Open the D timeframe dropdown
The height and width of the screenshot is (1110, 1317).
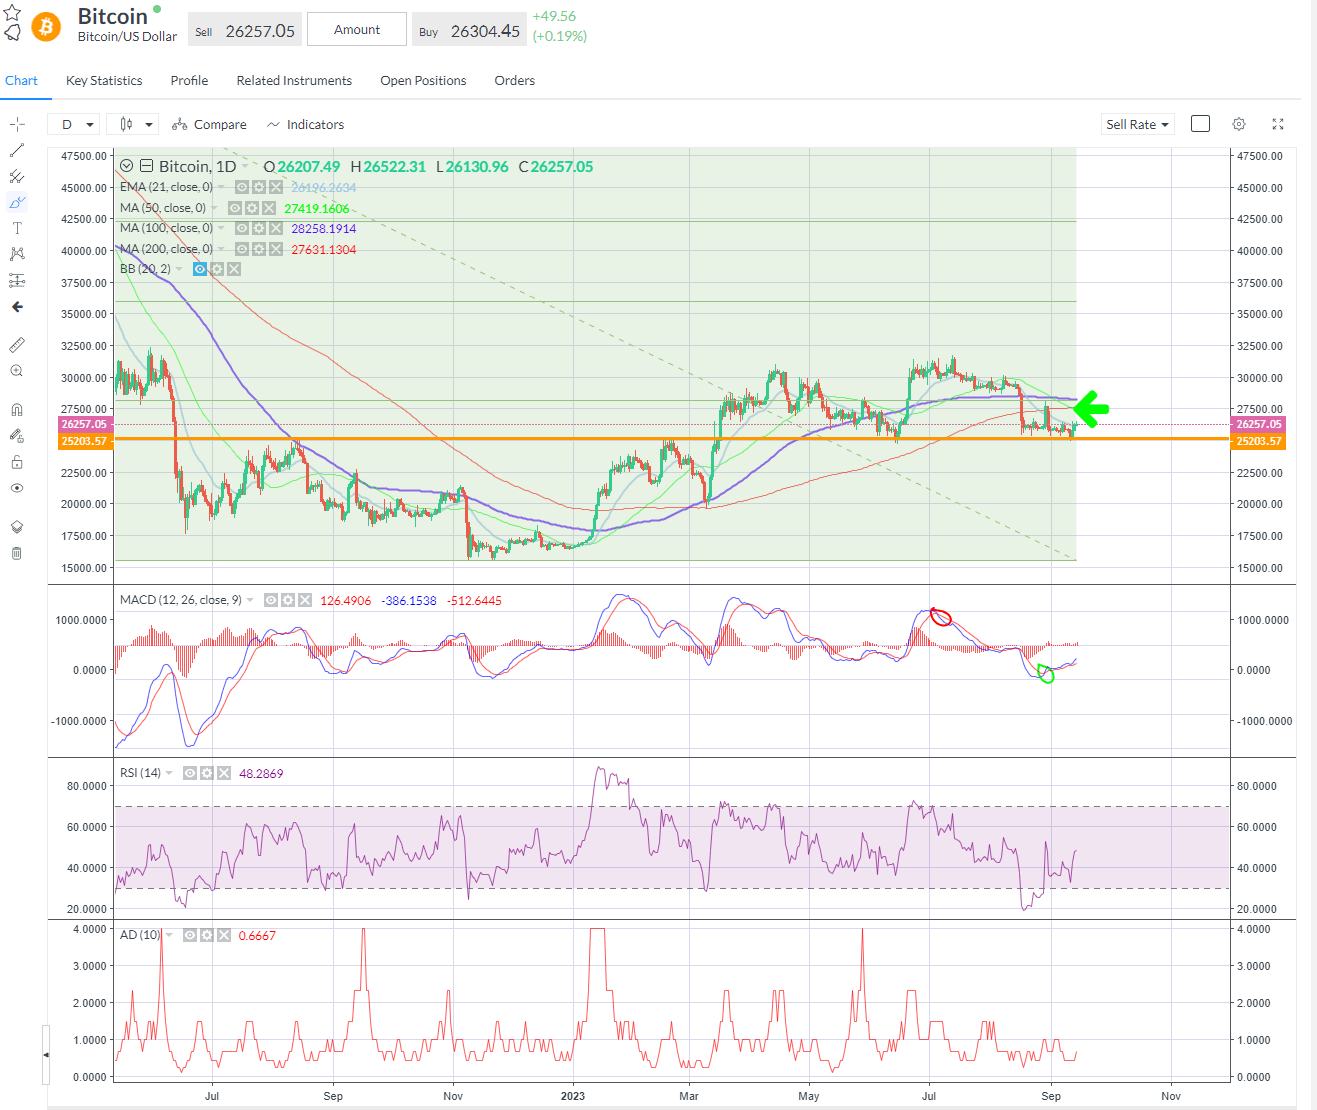75,124
